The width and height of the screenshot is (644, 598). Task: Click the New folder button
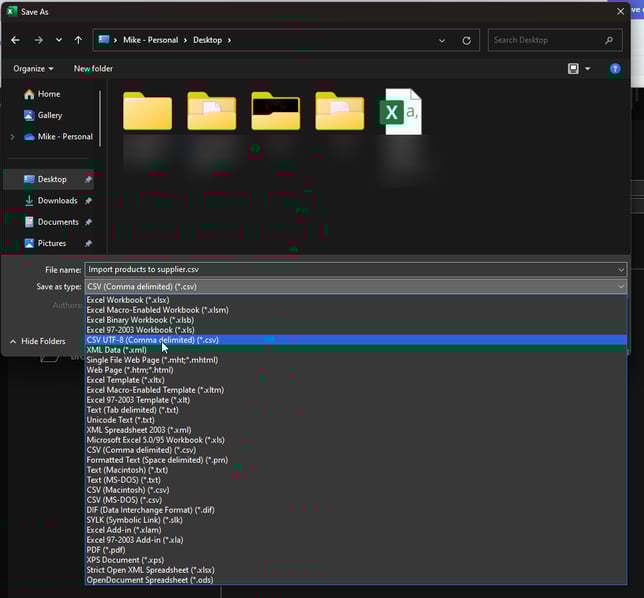pyautogui.click(x=93, y=69)
